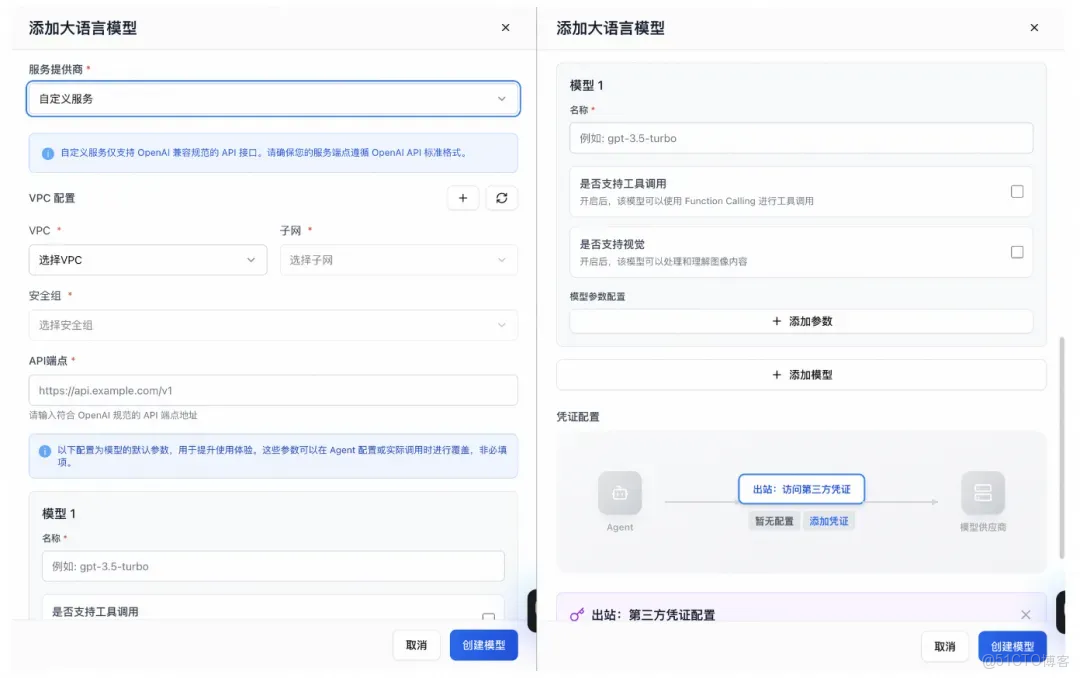1080x678 pixels.
Task: Enable 是否支持工具调用 in the right panel
Action: coord(1017,191)
